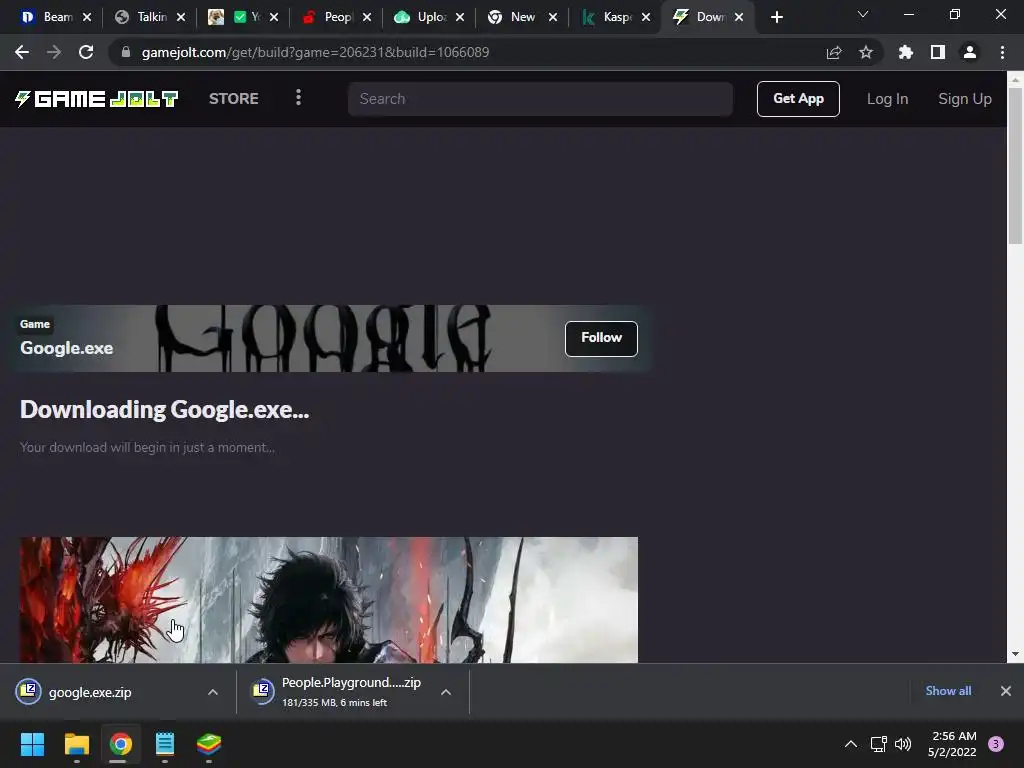The image size is (1024, 768).
Task: Click the Game Jolt search field
Action: pos(540,99)
